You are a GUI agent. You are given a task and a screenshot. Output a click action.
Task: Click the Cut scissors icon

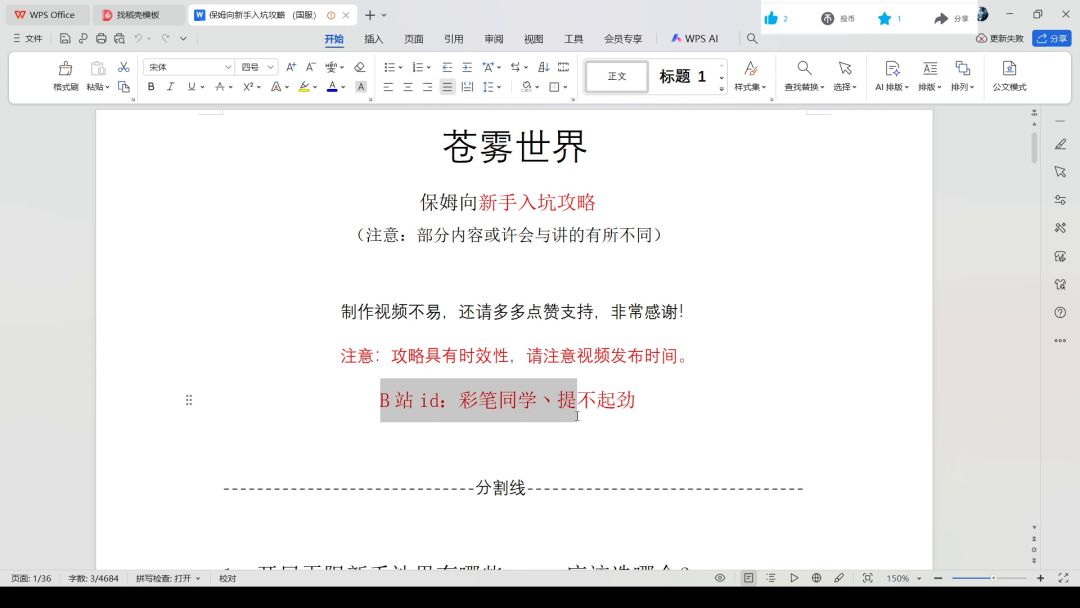[123, 67]
